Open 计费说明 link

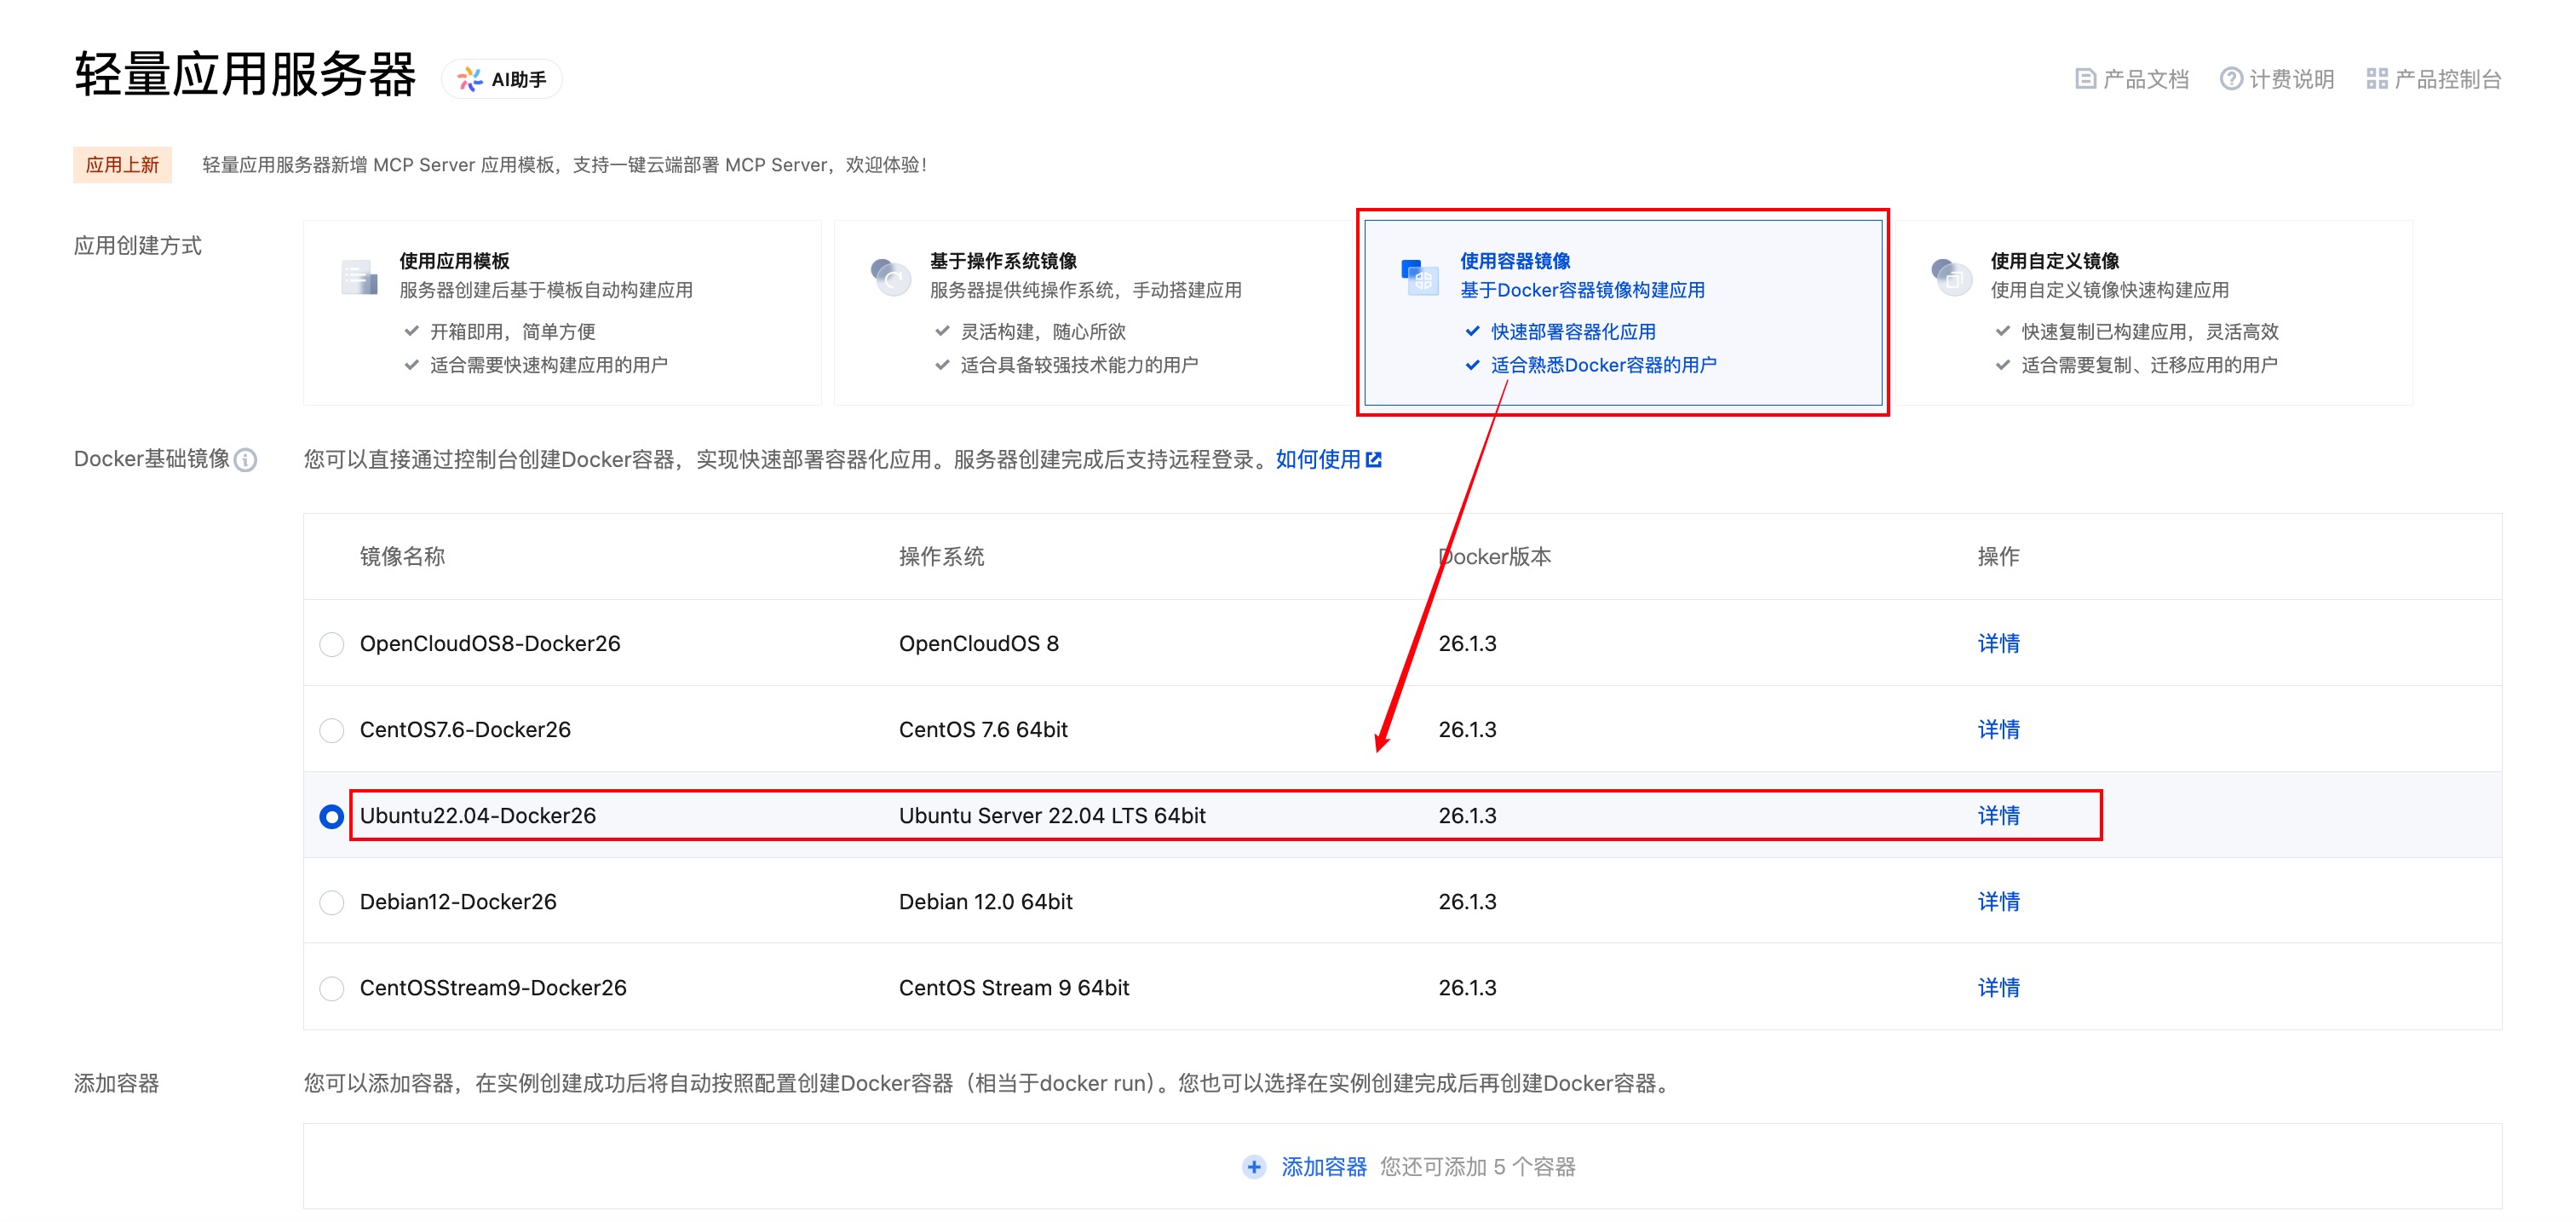(2277, 79)
